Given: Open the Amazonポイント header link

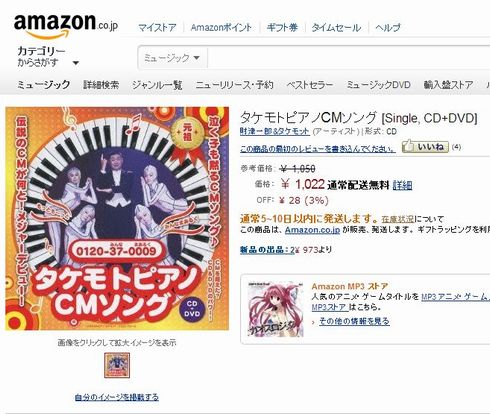Looking at the screenshot, I should (221, 28).
